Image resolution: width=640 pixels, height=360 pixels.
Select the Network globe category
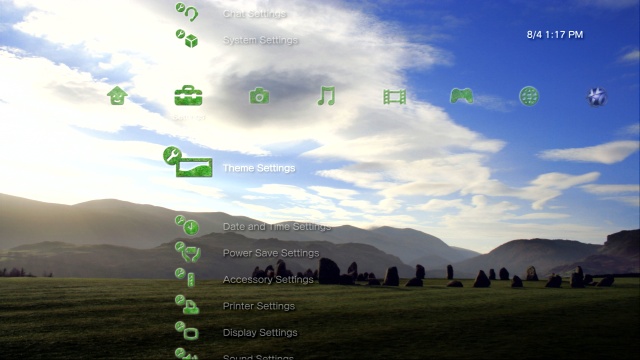coord(529,96)
